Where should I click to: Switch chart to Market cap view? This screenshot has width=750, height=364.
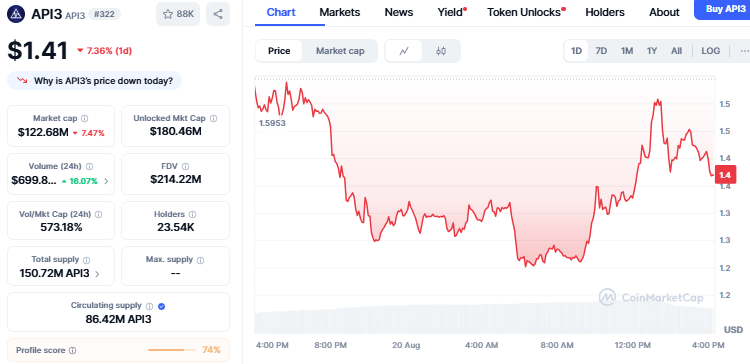(340, 51)
